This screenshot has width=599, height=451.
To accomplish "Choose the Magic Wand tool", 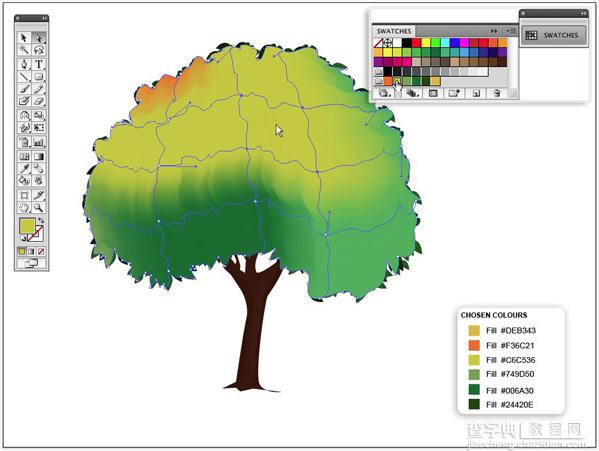I will point(24,50).
